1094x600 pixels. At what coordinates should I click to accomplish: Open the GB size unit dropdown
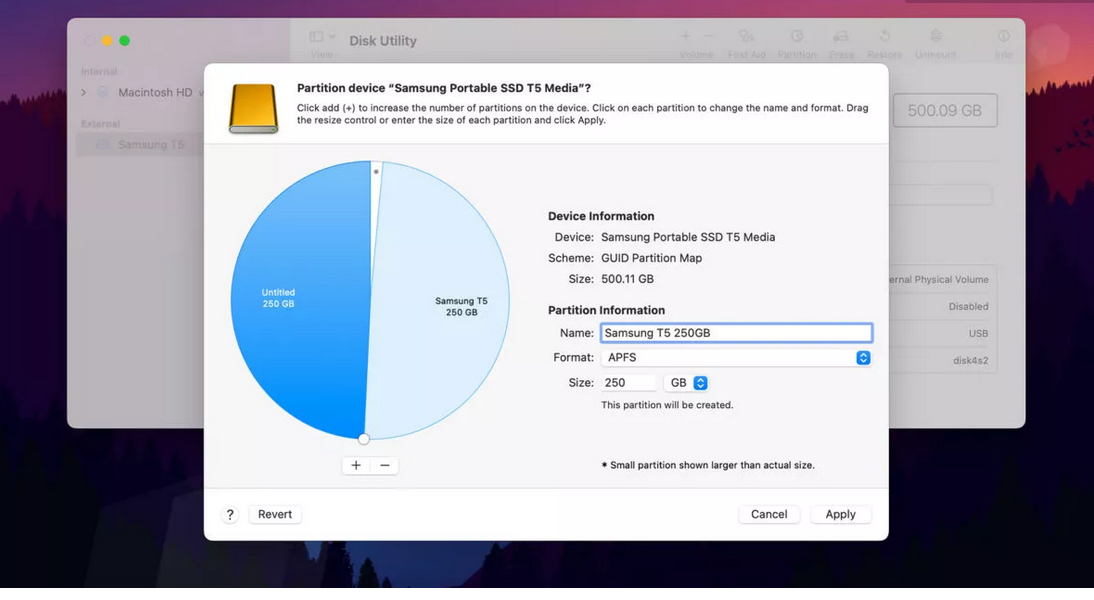tap(687, 382)
